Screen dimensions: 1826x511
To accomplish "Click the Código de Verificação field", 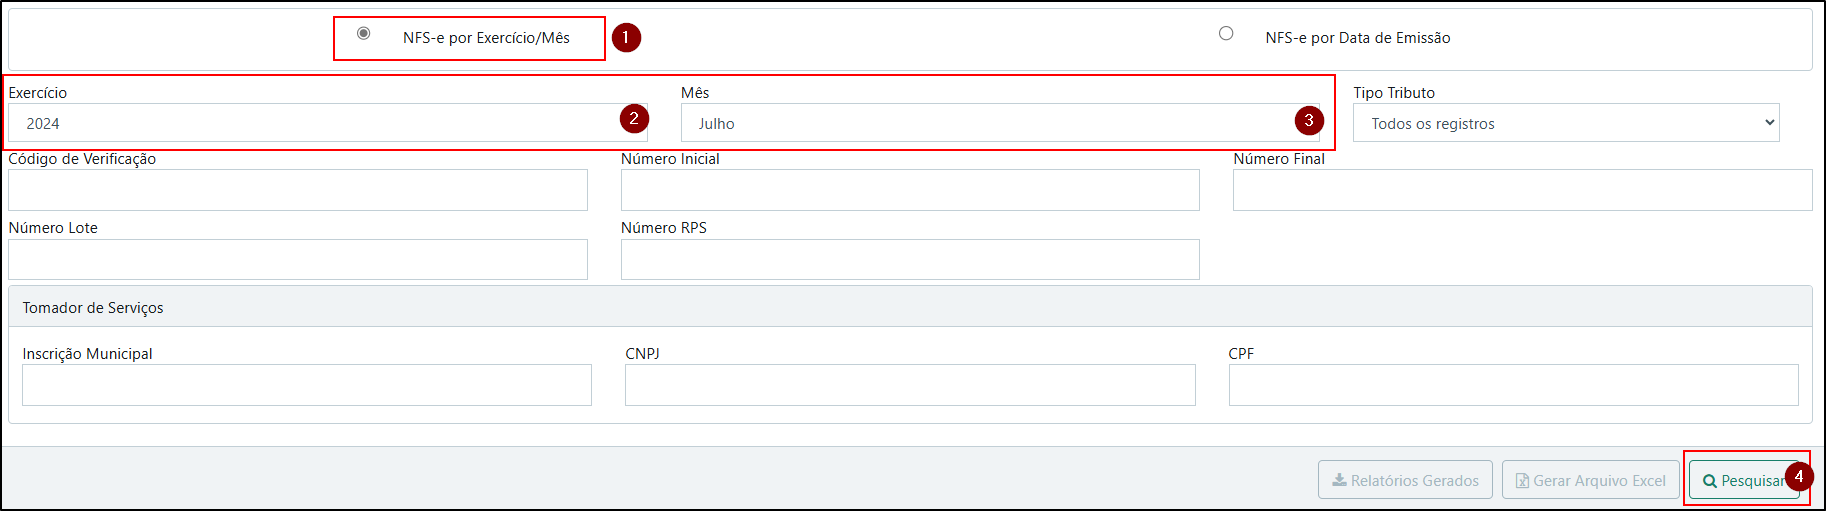I will click(298, 190).
